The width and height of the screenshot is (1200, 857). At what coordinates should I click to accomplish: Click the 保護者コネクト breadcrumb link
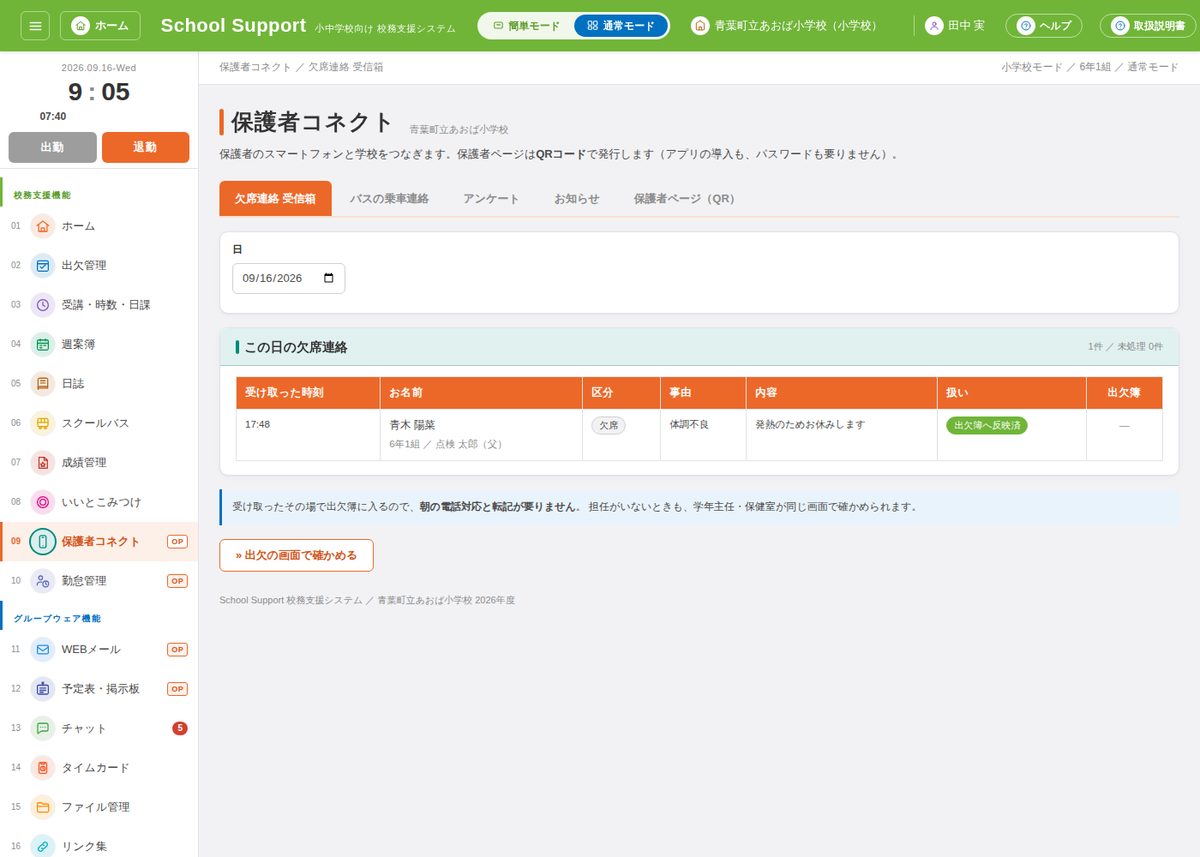click(x=255, y=67)
